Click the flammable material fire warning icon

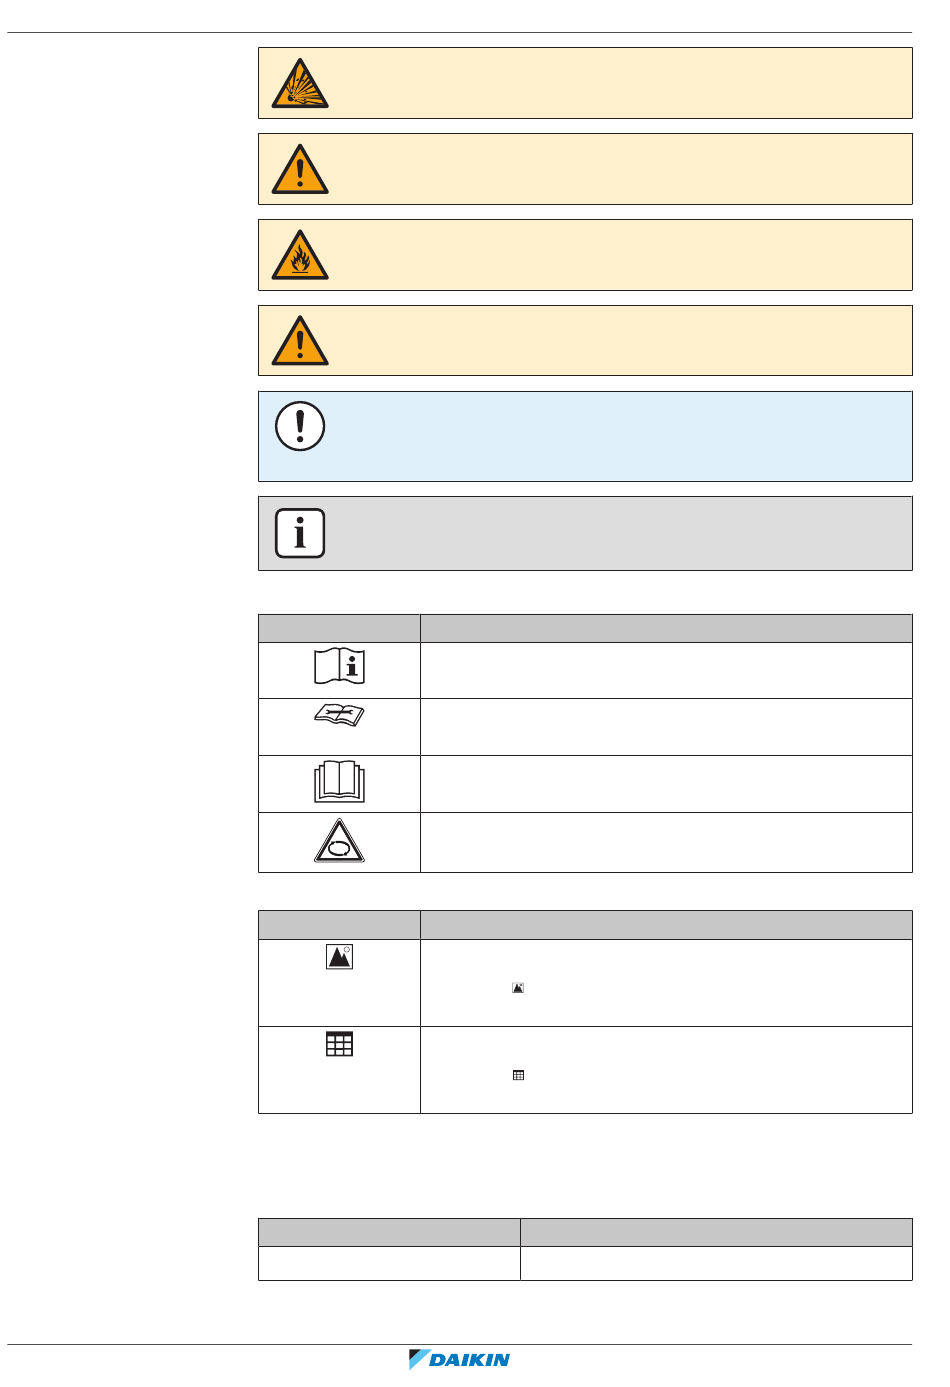click(300, 255)
